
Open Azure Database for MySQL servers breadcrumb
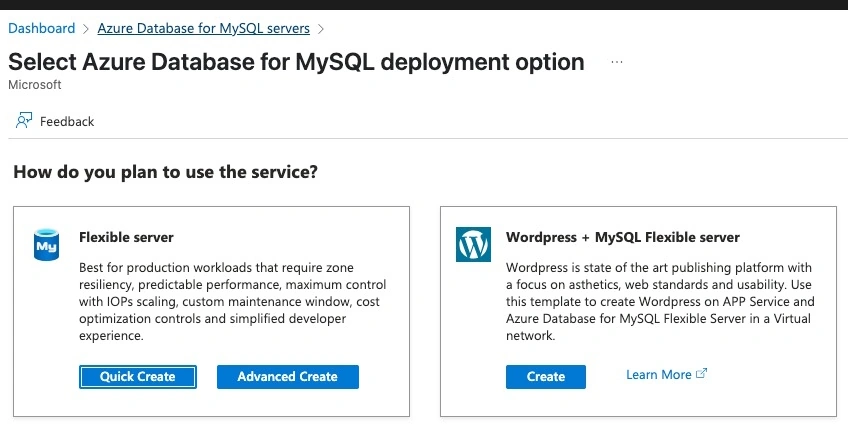pos(203,28)
